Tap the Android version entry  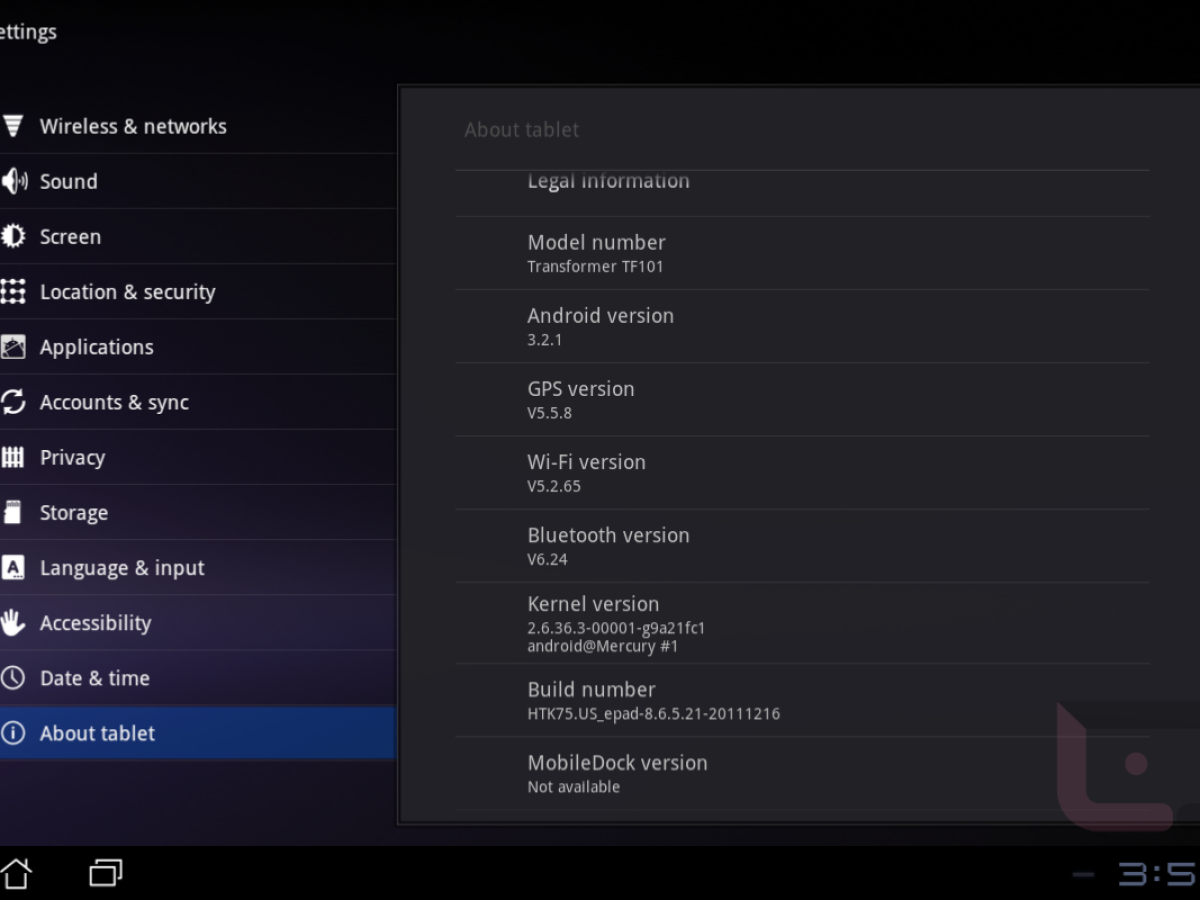coord(600,326)
